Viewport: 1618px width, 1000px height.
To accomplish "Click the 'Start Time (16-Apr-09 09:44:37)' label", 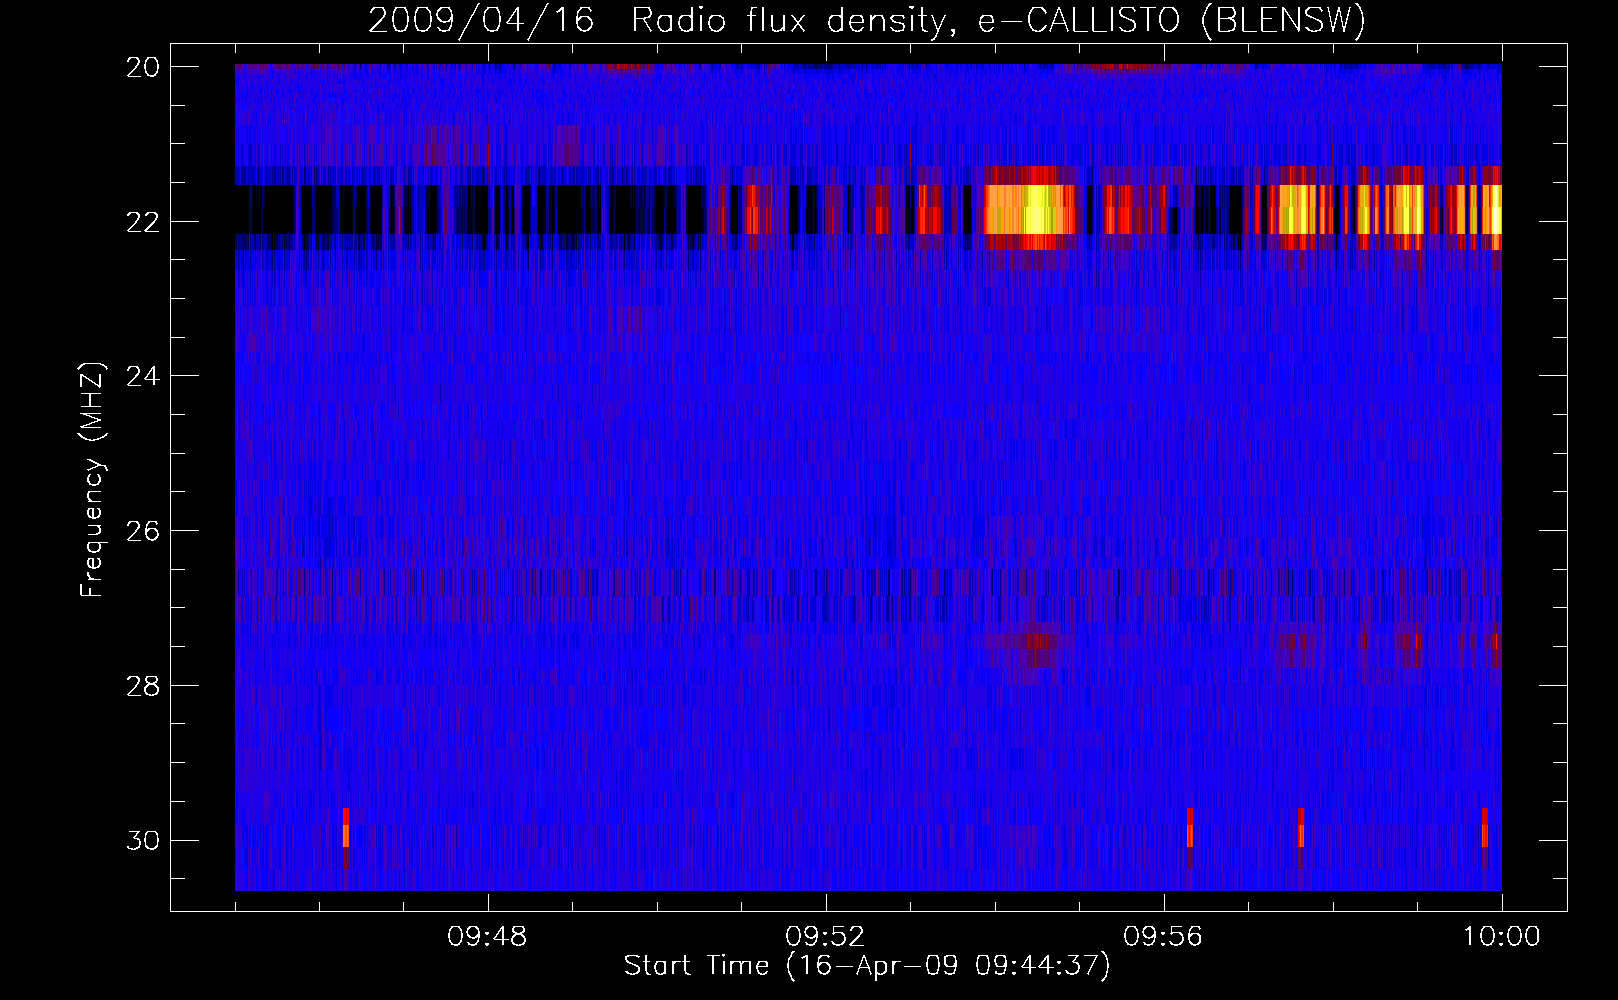I will (867, 966).
